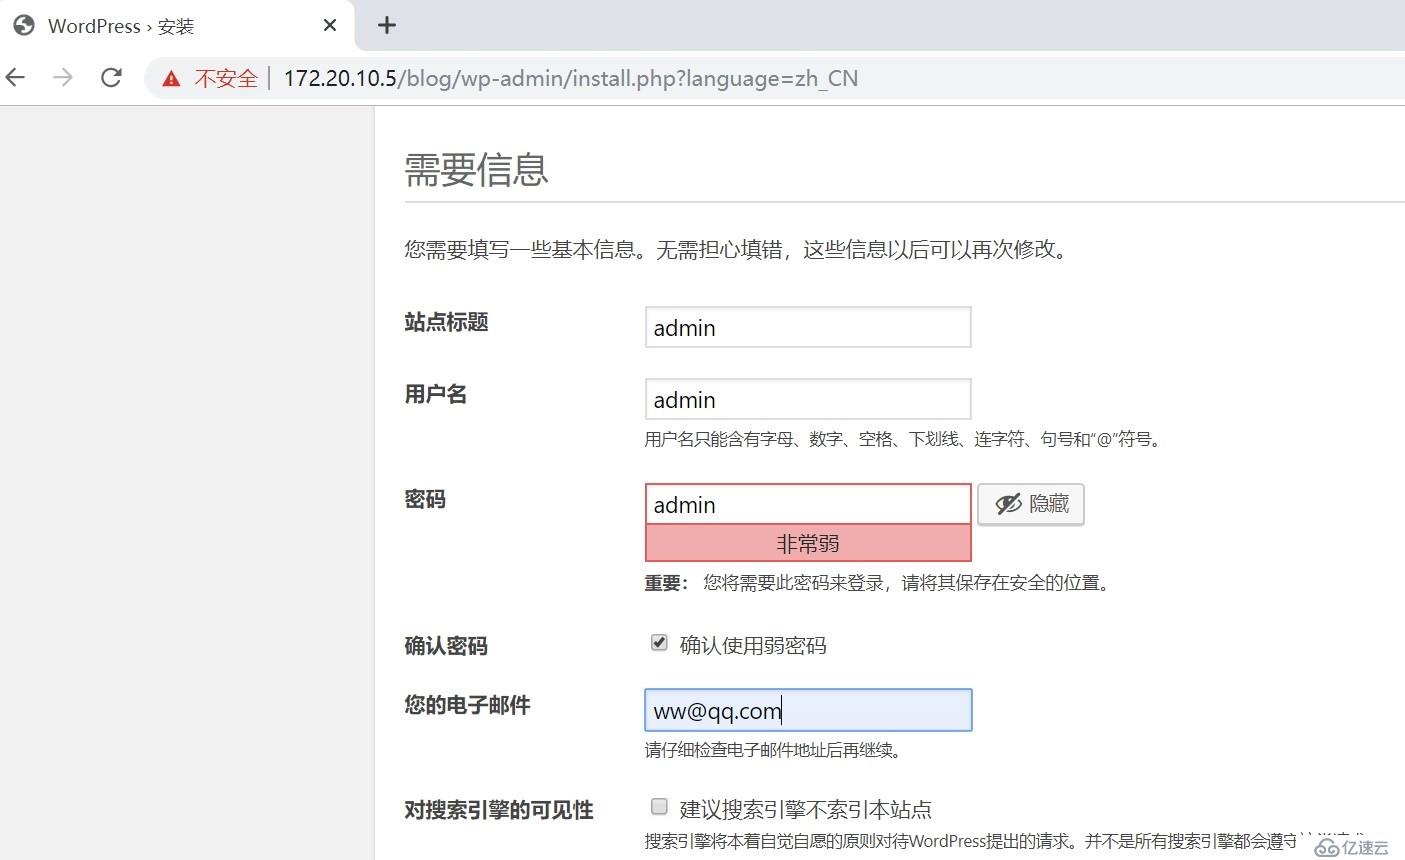Select the WordPress › 安装 tab
The image size is (1405, 860).
click(x=177, y=26)
